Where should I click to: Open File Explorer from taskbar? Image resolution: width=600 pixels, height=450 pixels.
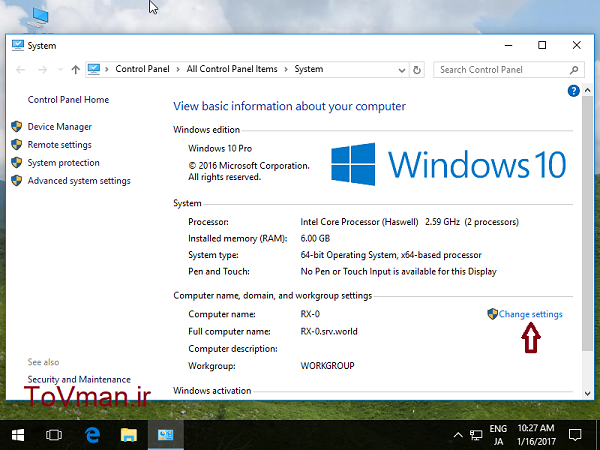tap(129, 435)
